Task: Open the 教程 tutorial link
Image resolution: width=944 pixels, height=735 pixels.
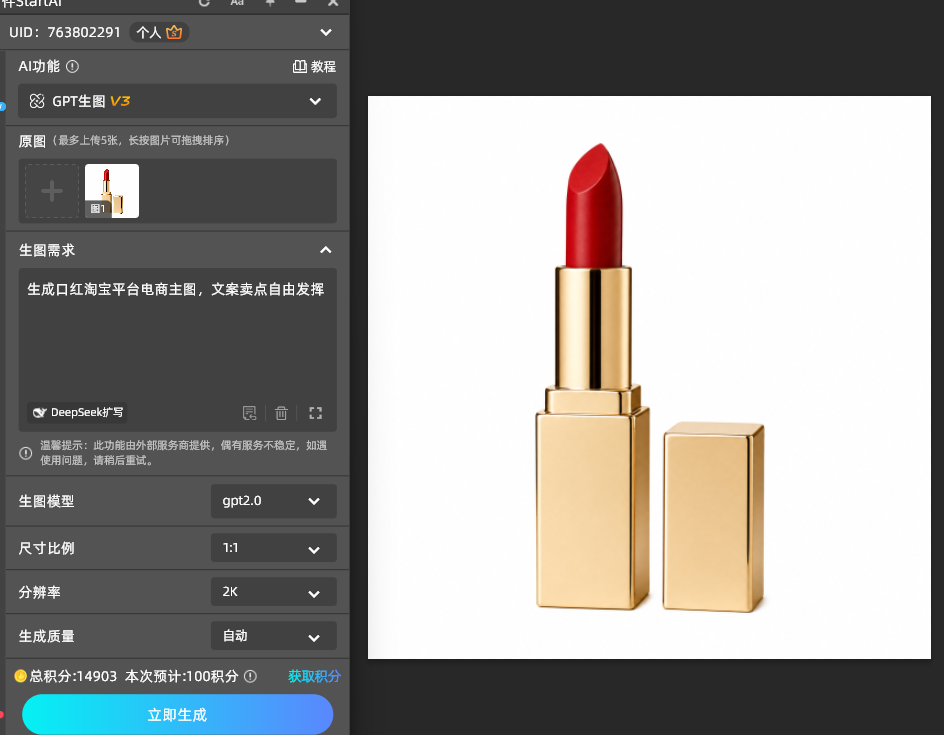Action: [314, 67]
